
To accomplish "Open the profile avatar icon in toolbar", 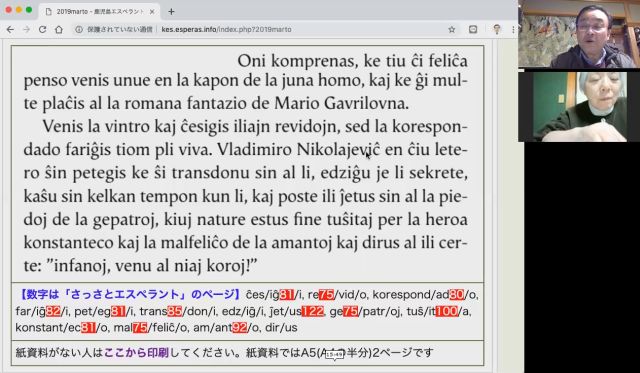I will (497, 29).
